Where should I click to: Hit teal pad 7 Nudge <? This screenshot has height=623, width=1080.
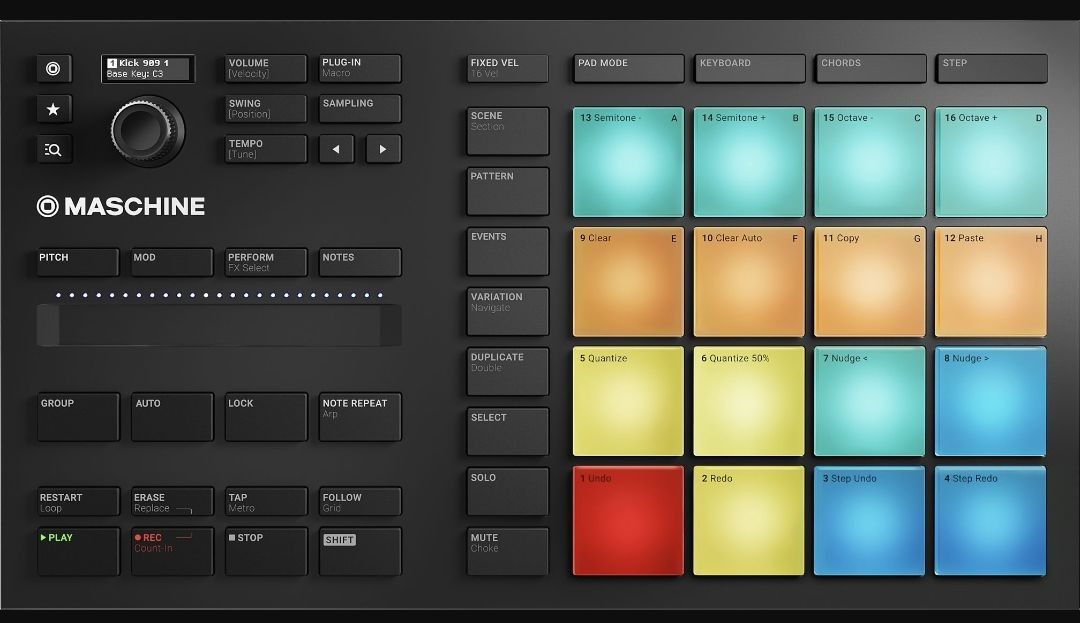click(869, 401)
